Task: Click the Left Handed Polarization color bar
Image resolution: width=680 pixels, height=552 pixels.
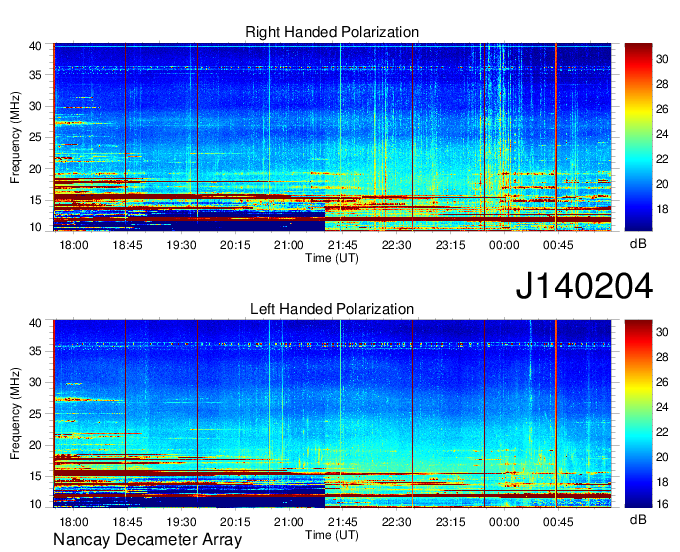Action: [x=638, y=413]
